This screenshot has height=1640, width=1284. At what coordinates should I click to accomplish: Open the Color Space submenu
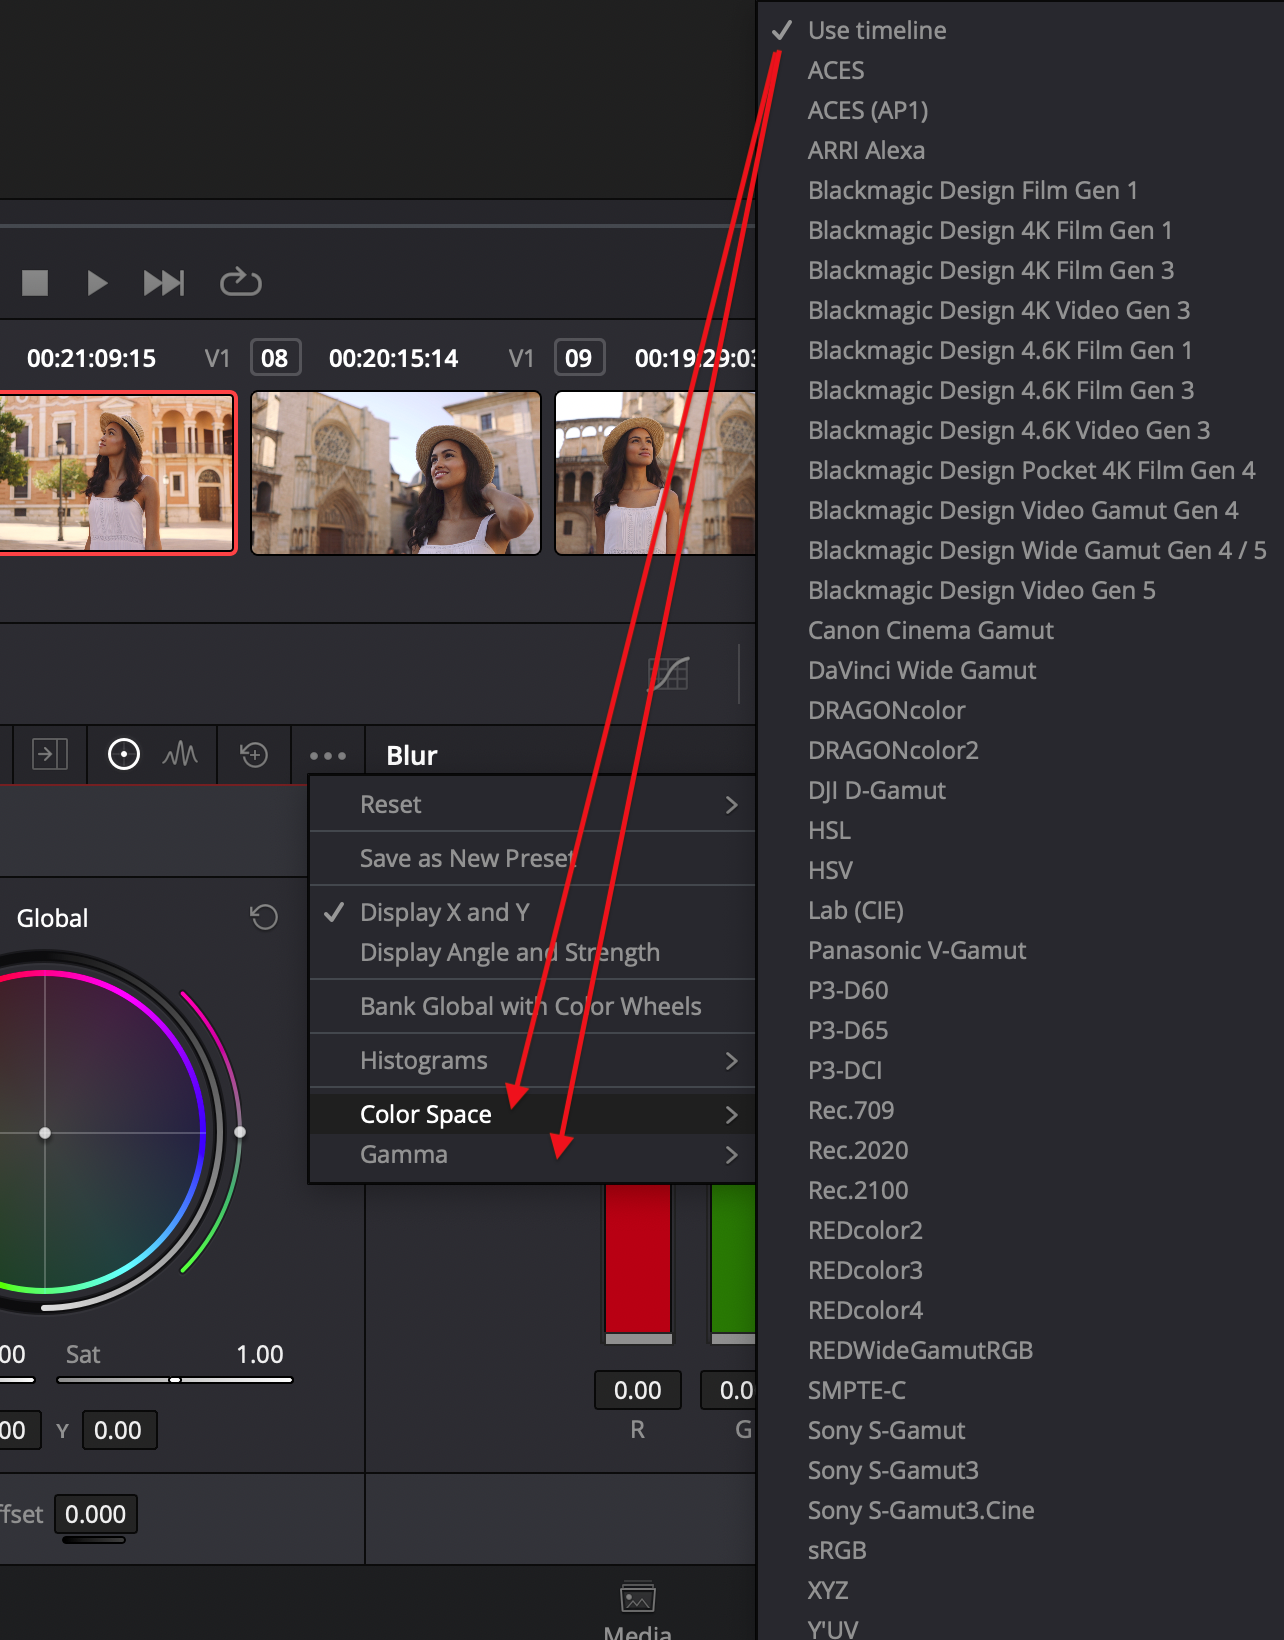(x=532, y=1114)
